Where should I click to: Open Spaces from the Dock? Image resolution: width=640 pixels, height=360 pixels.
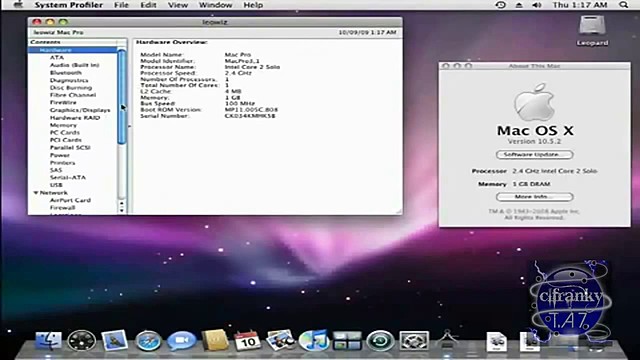(x=347, y=340)
